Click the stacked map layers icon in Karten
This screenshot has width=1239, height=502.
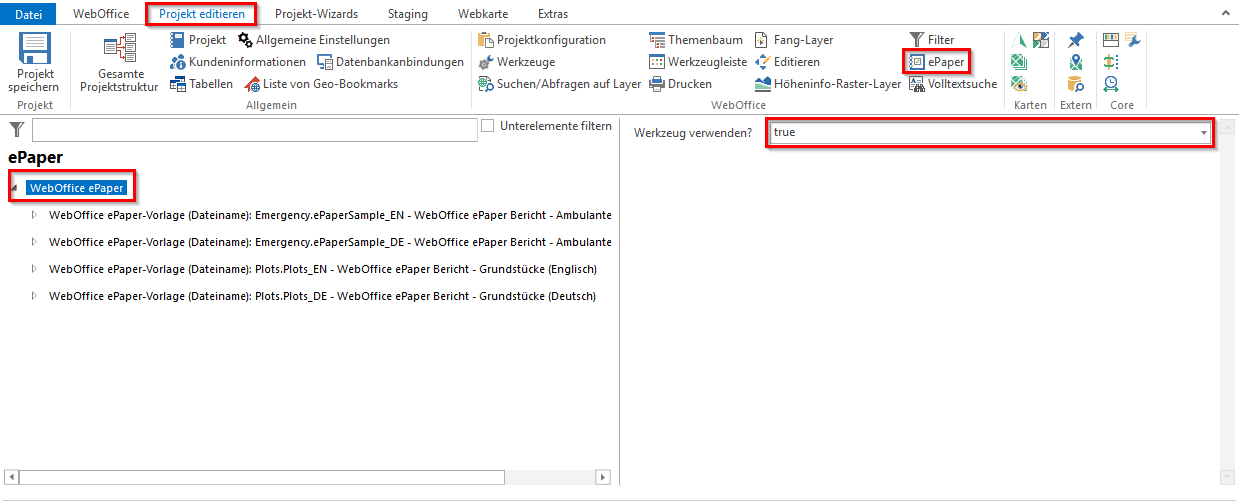tap(1019, 62)
